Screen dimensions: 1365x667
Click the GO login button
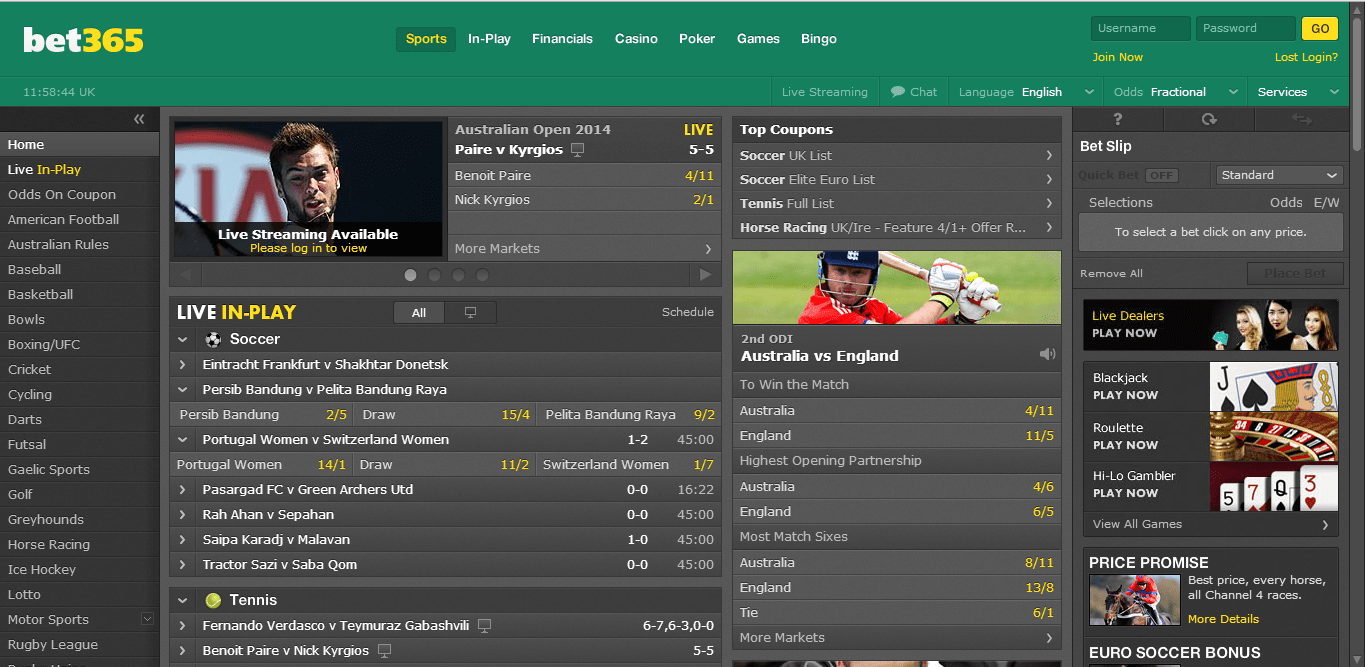1320,29
